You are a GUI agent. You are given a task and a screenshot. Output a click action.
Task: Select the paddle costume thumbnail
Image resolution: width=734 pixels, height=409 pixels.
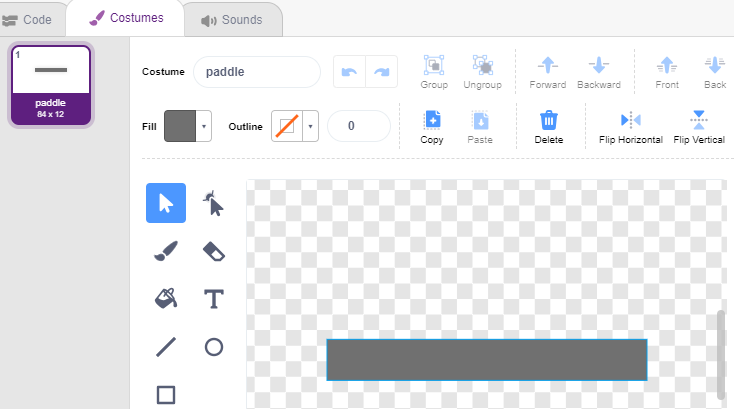[x=51, y=85]
